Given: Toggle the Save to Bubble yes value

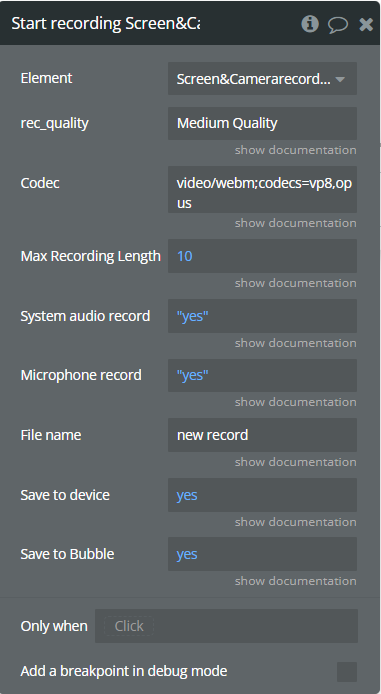Looking at the screenshot, I should (262, 554).
